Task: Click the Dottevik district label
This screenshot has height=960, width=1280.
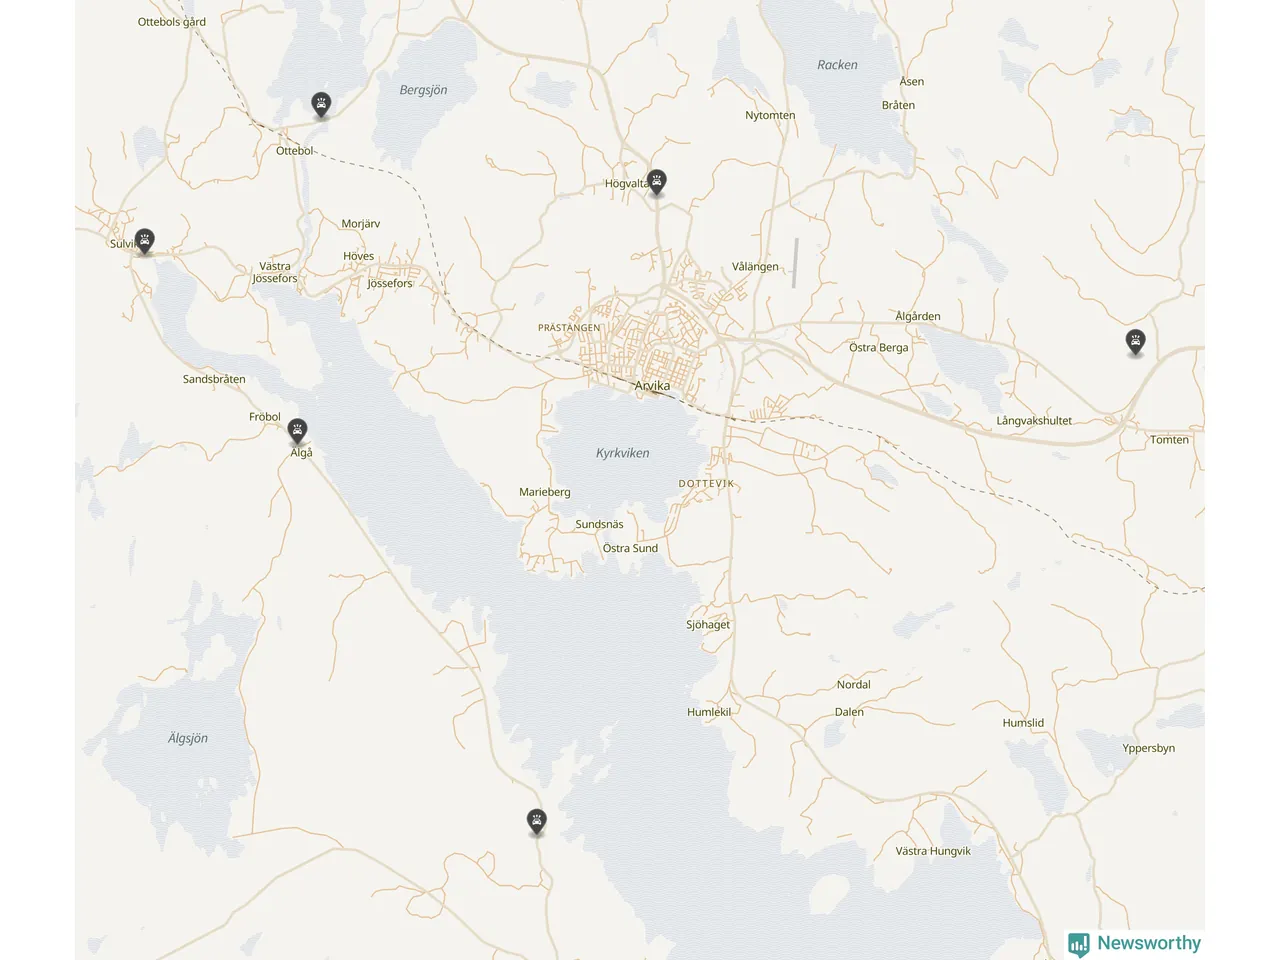Action: [706, 483]
